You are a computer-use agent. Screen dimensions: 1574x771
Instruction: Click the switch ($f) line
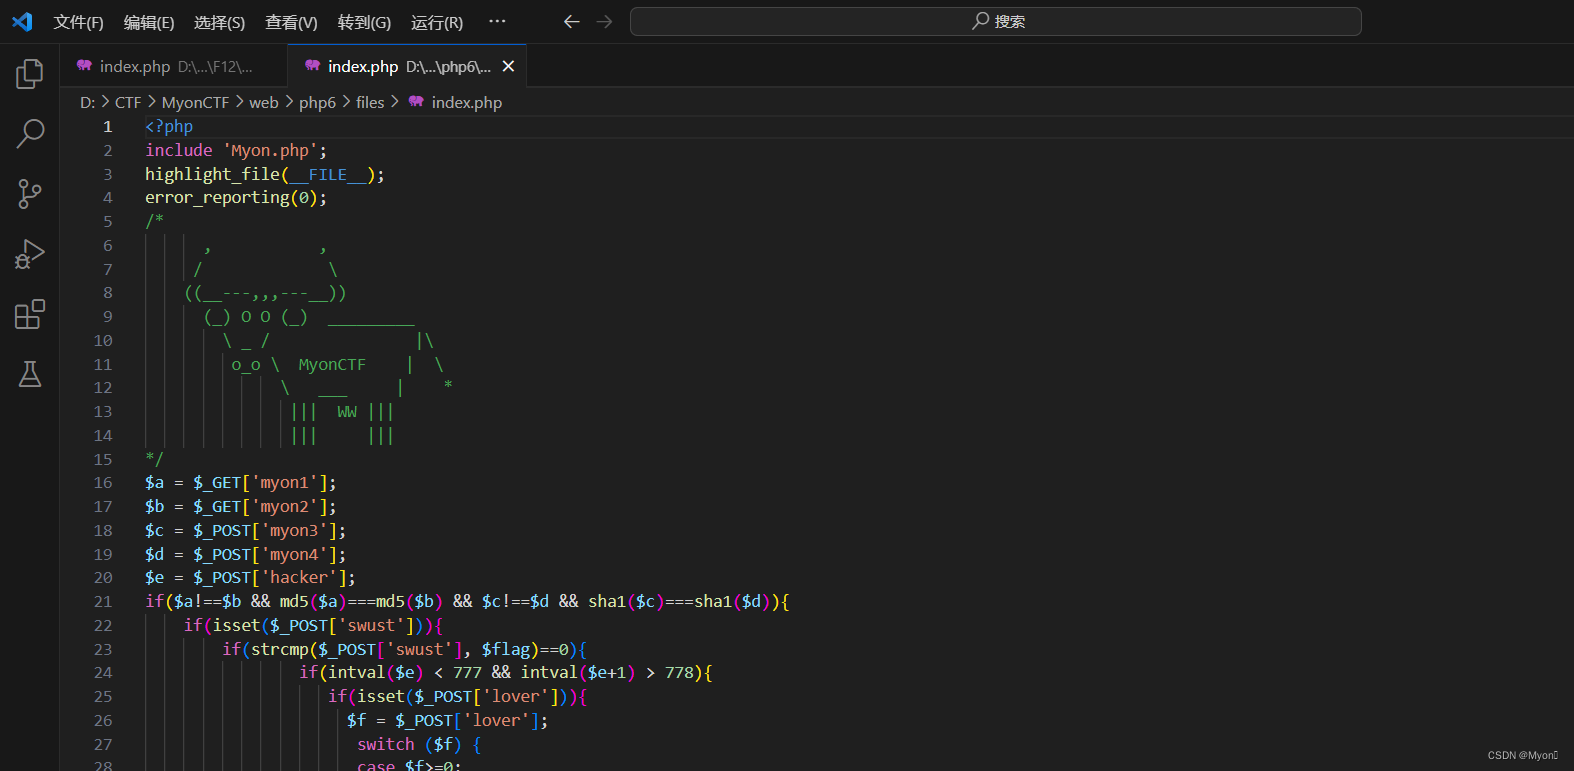(420, 744)
